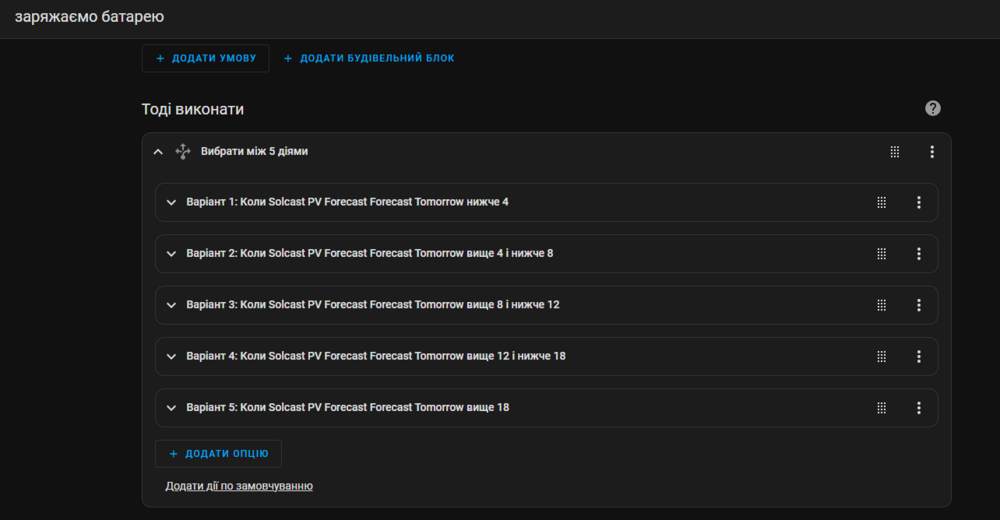
Task: Expand Варіант 5 (forecast вище 18)
Action: [171, 408]
